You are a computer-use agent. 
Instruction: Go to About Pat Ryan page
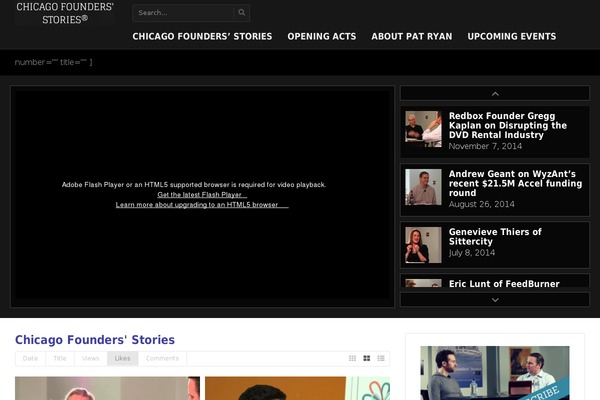[412, 36]
